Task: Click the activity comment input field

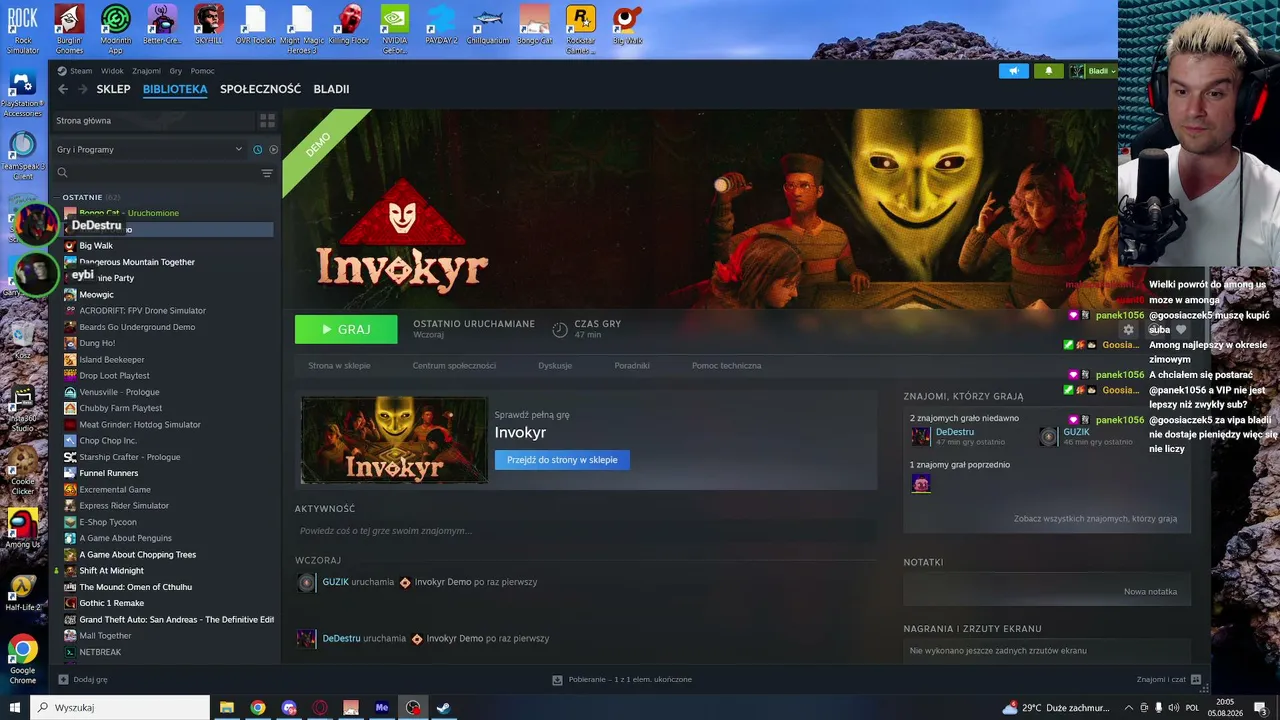Action: pos(585,531)
